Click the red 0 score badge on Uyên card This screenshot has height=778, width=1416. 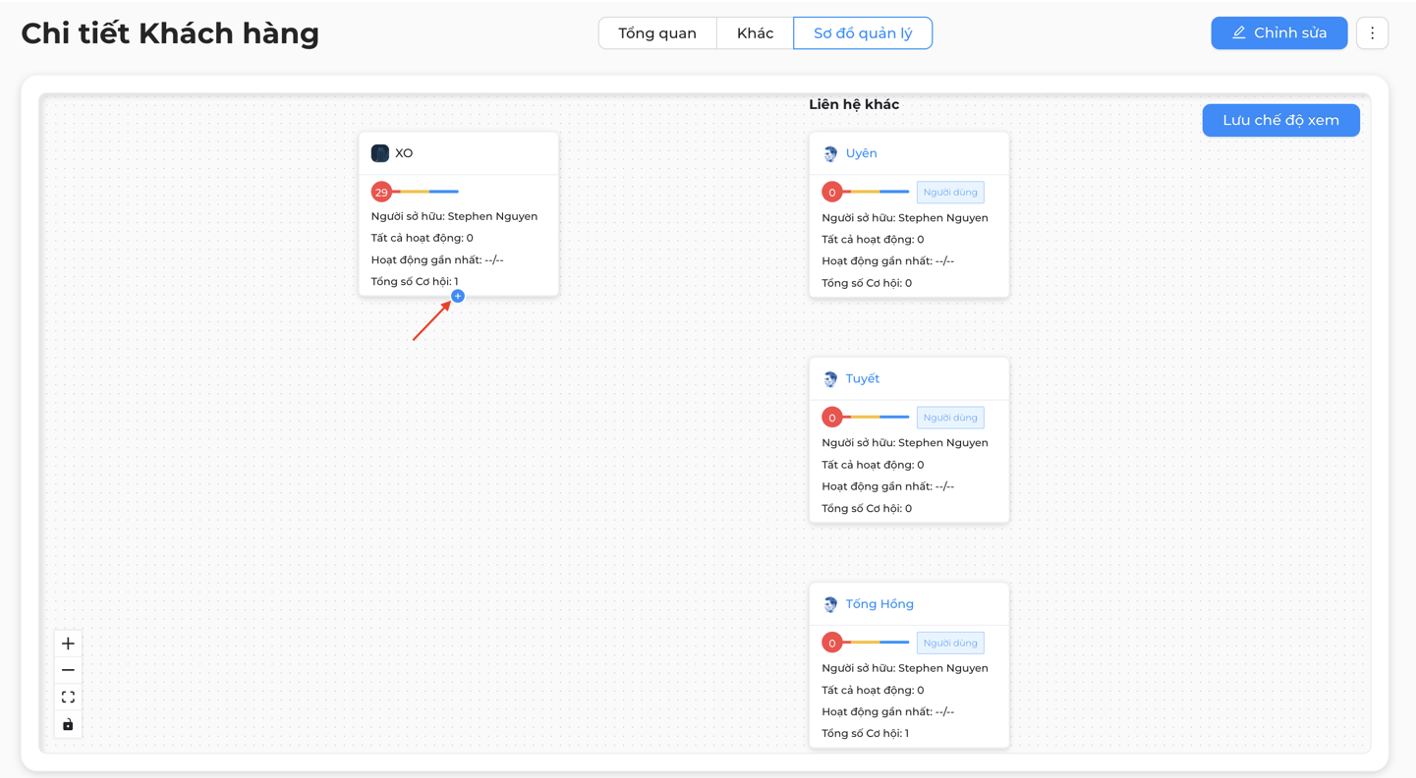(x=832, y=192)
